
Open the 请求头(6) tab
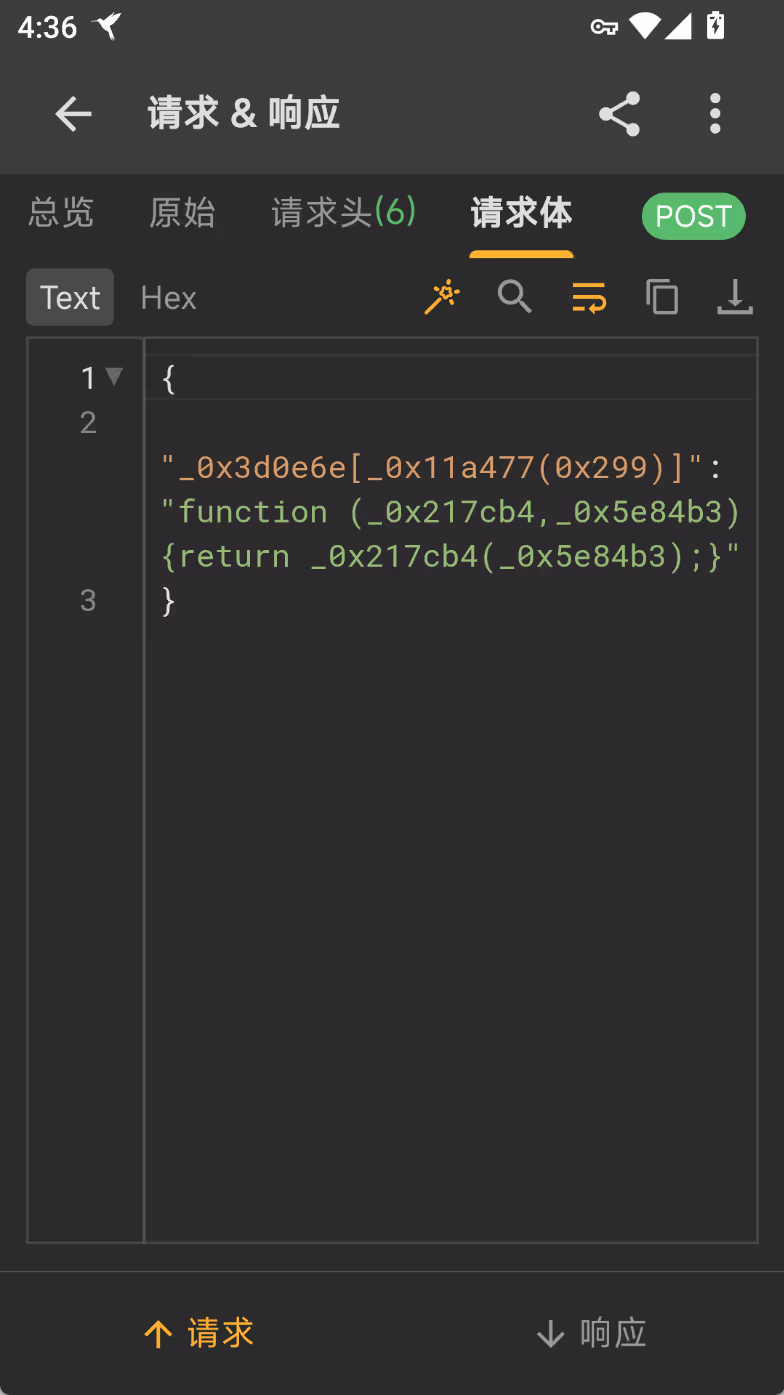point(344,212)
